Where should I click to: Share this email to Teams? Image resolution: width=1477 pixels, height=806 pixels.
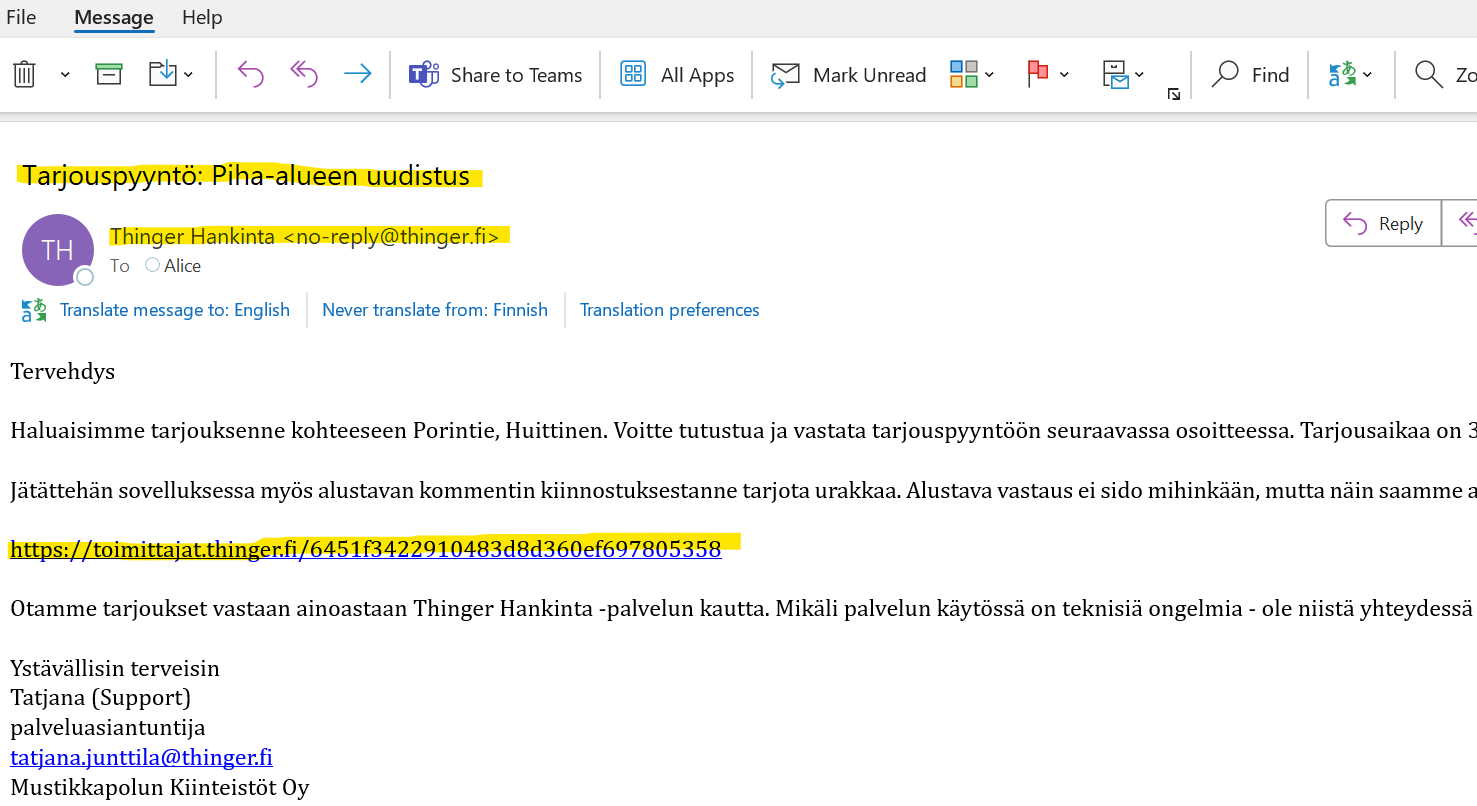(x=495, y=75)
